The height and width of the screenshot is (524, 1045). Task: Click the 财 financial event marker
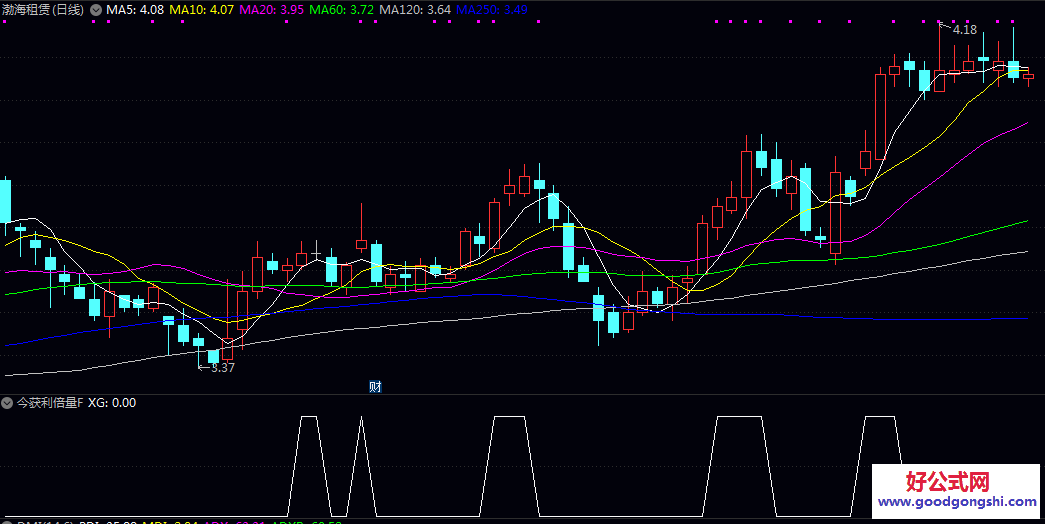tap(376, 387)
